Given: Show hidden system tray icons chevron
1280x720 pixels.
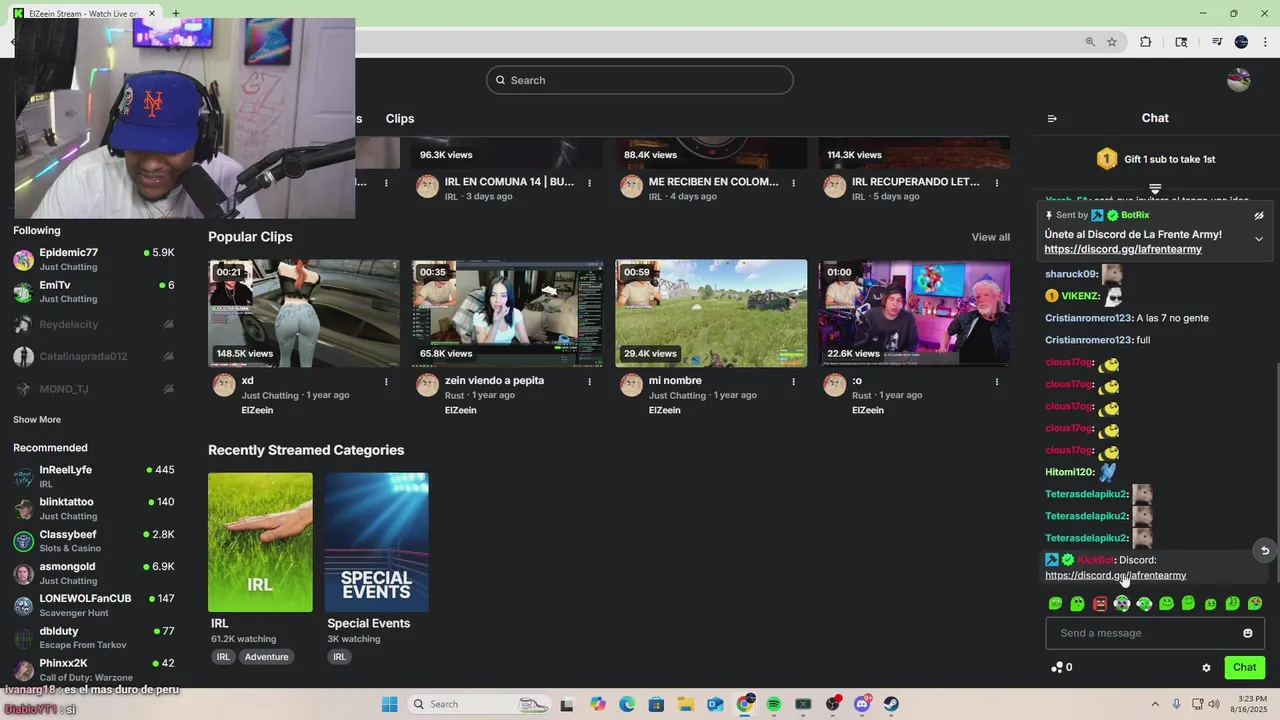Looking at the screenshot, I should pos(1155,704).
